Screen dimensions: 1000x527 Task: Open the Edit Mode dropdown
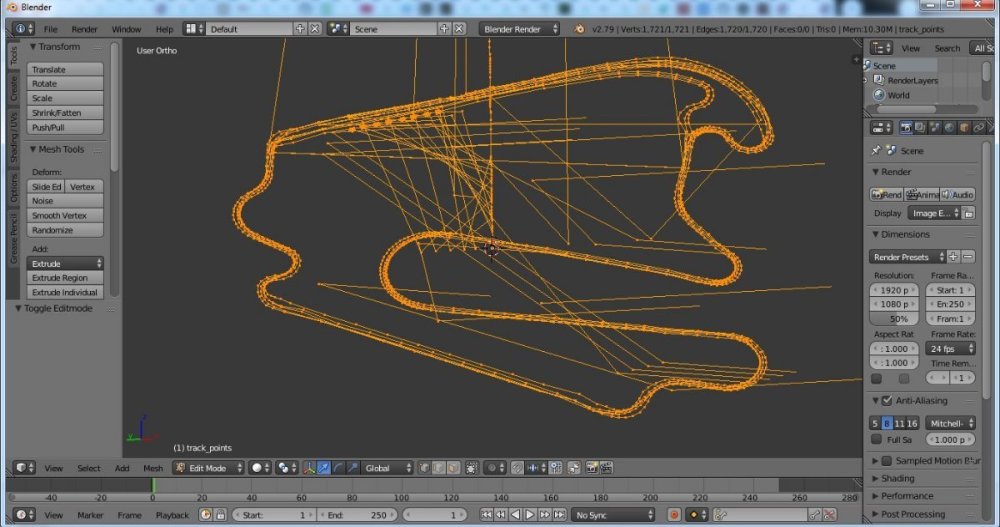[208, 468]
